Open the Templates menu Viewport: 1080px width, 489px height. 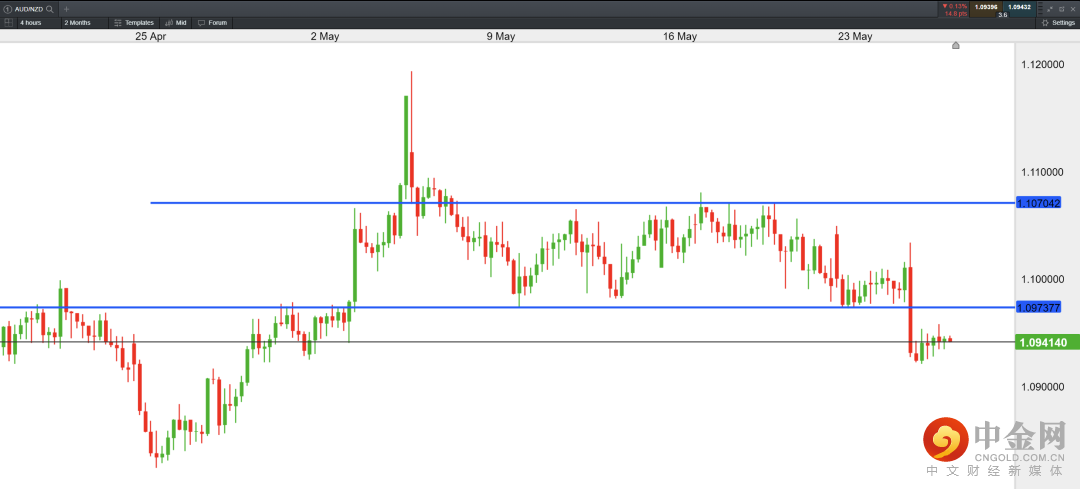(134, 23)
